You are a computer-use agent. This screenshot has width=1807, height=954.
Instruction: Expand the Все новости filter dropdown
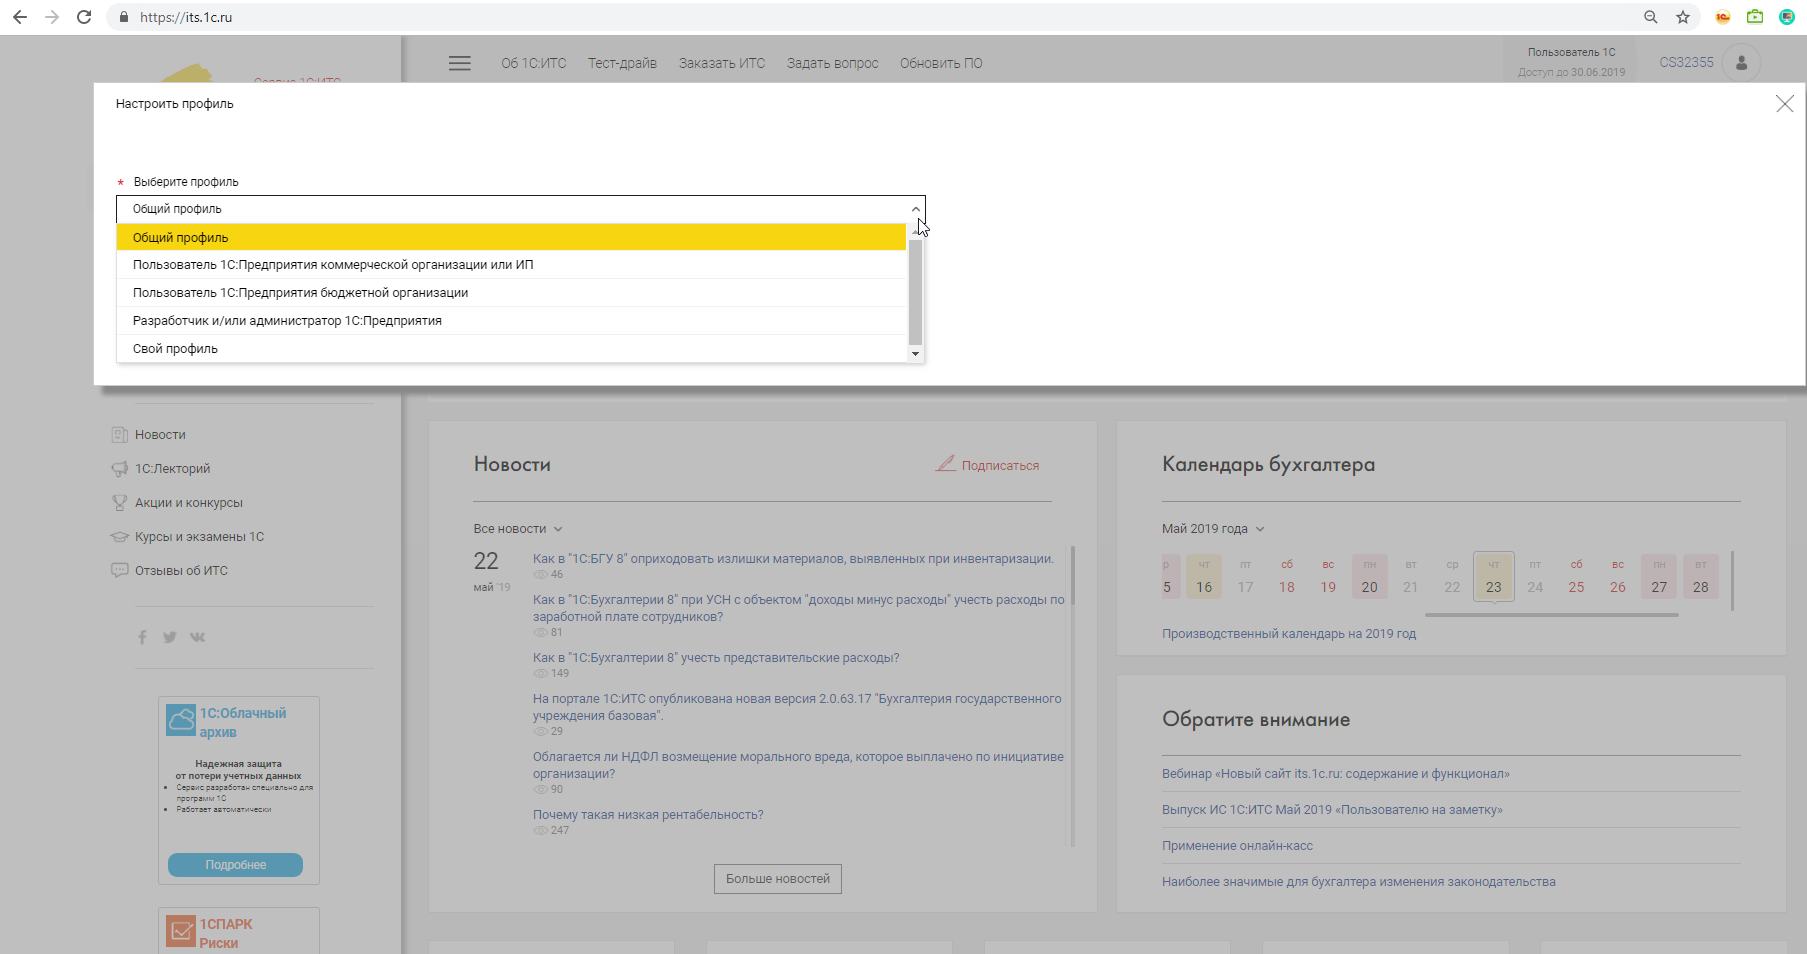518,529
